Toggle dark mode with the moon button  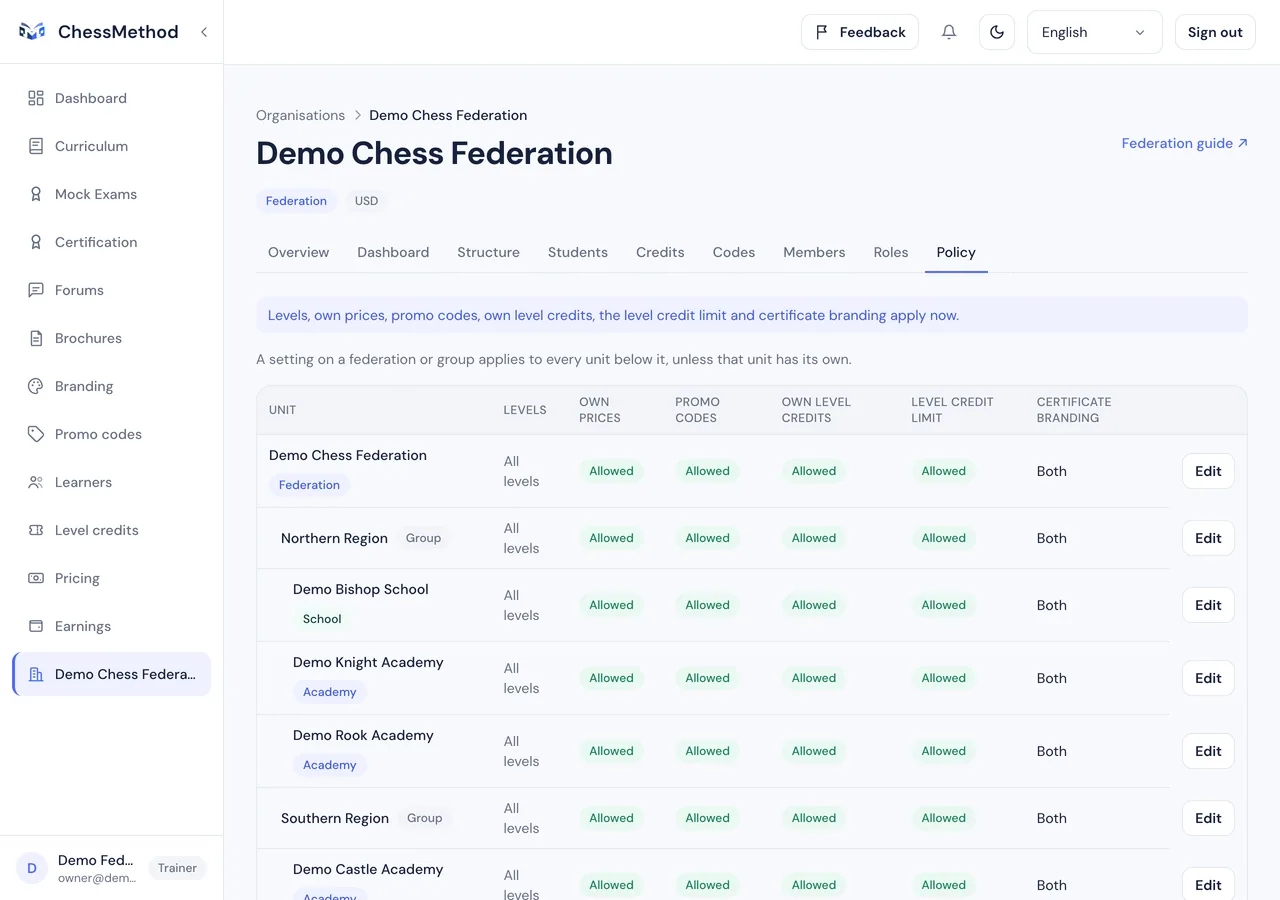click(997, 32)
